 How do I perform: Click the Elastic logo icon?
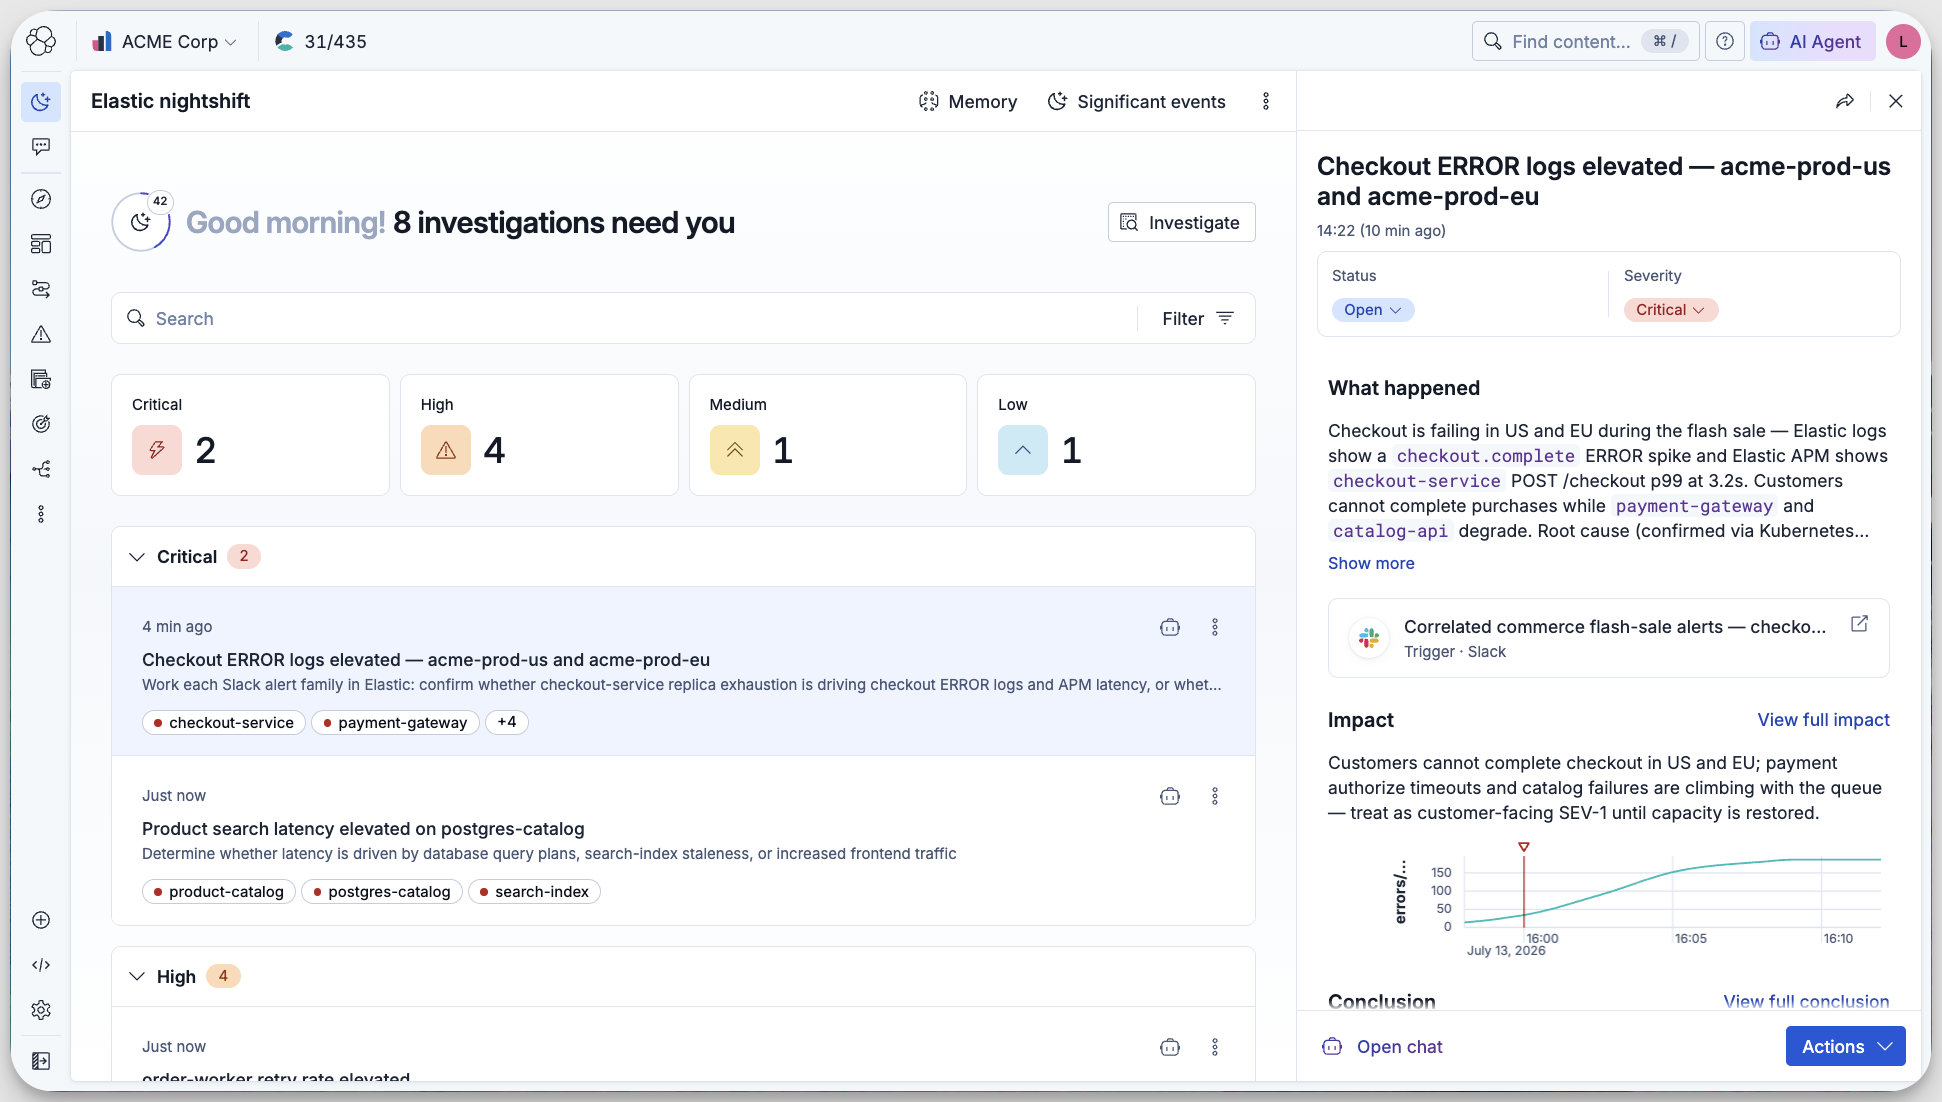point(41,41)
